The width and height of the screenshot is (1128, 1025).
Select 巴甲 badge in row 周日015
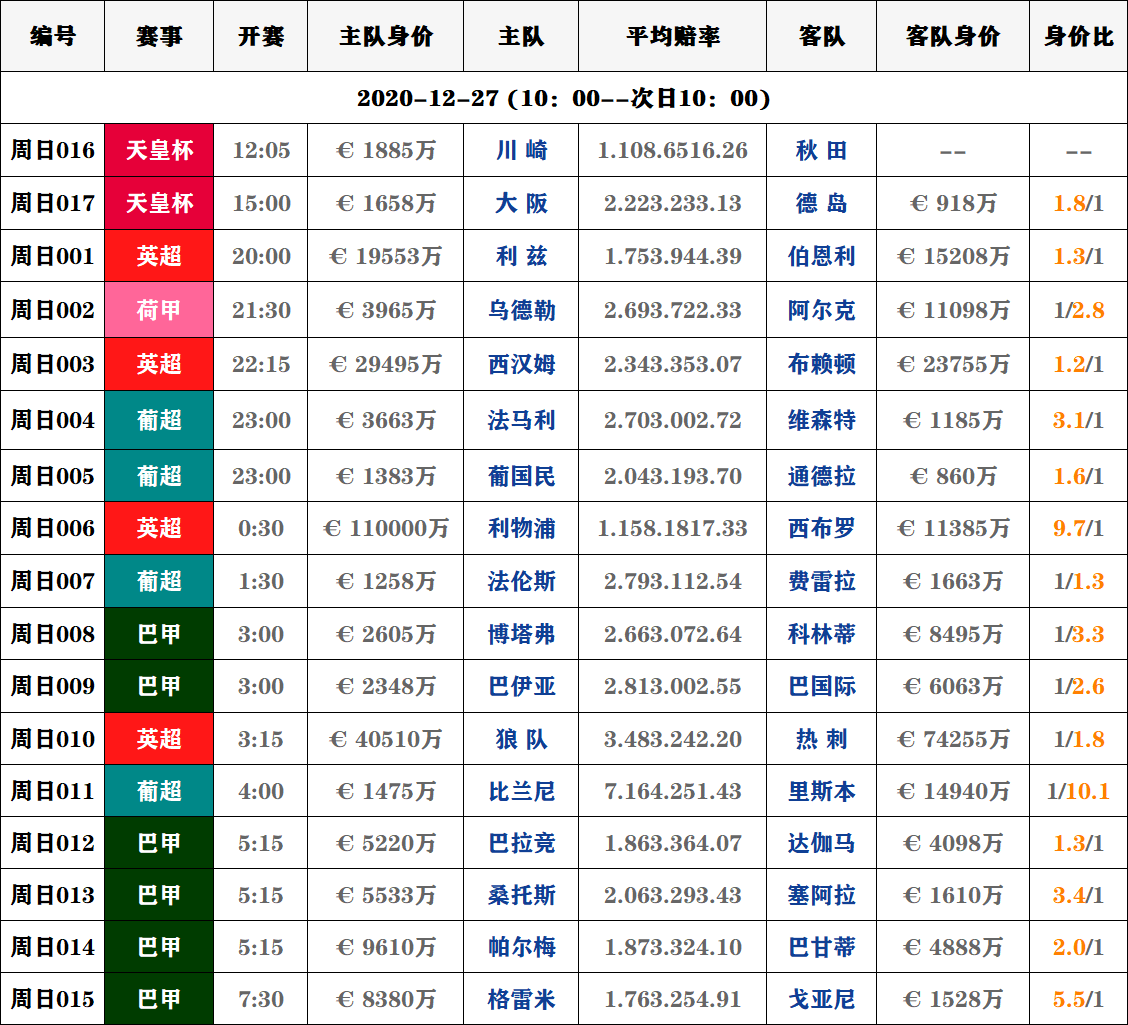pos(159,999)
